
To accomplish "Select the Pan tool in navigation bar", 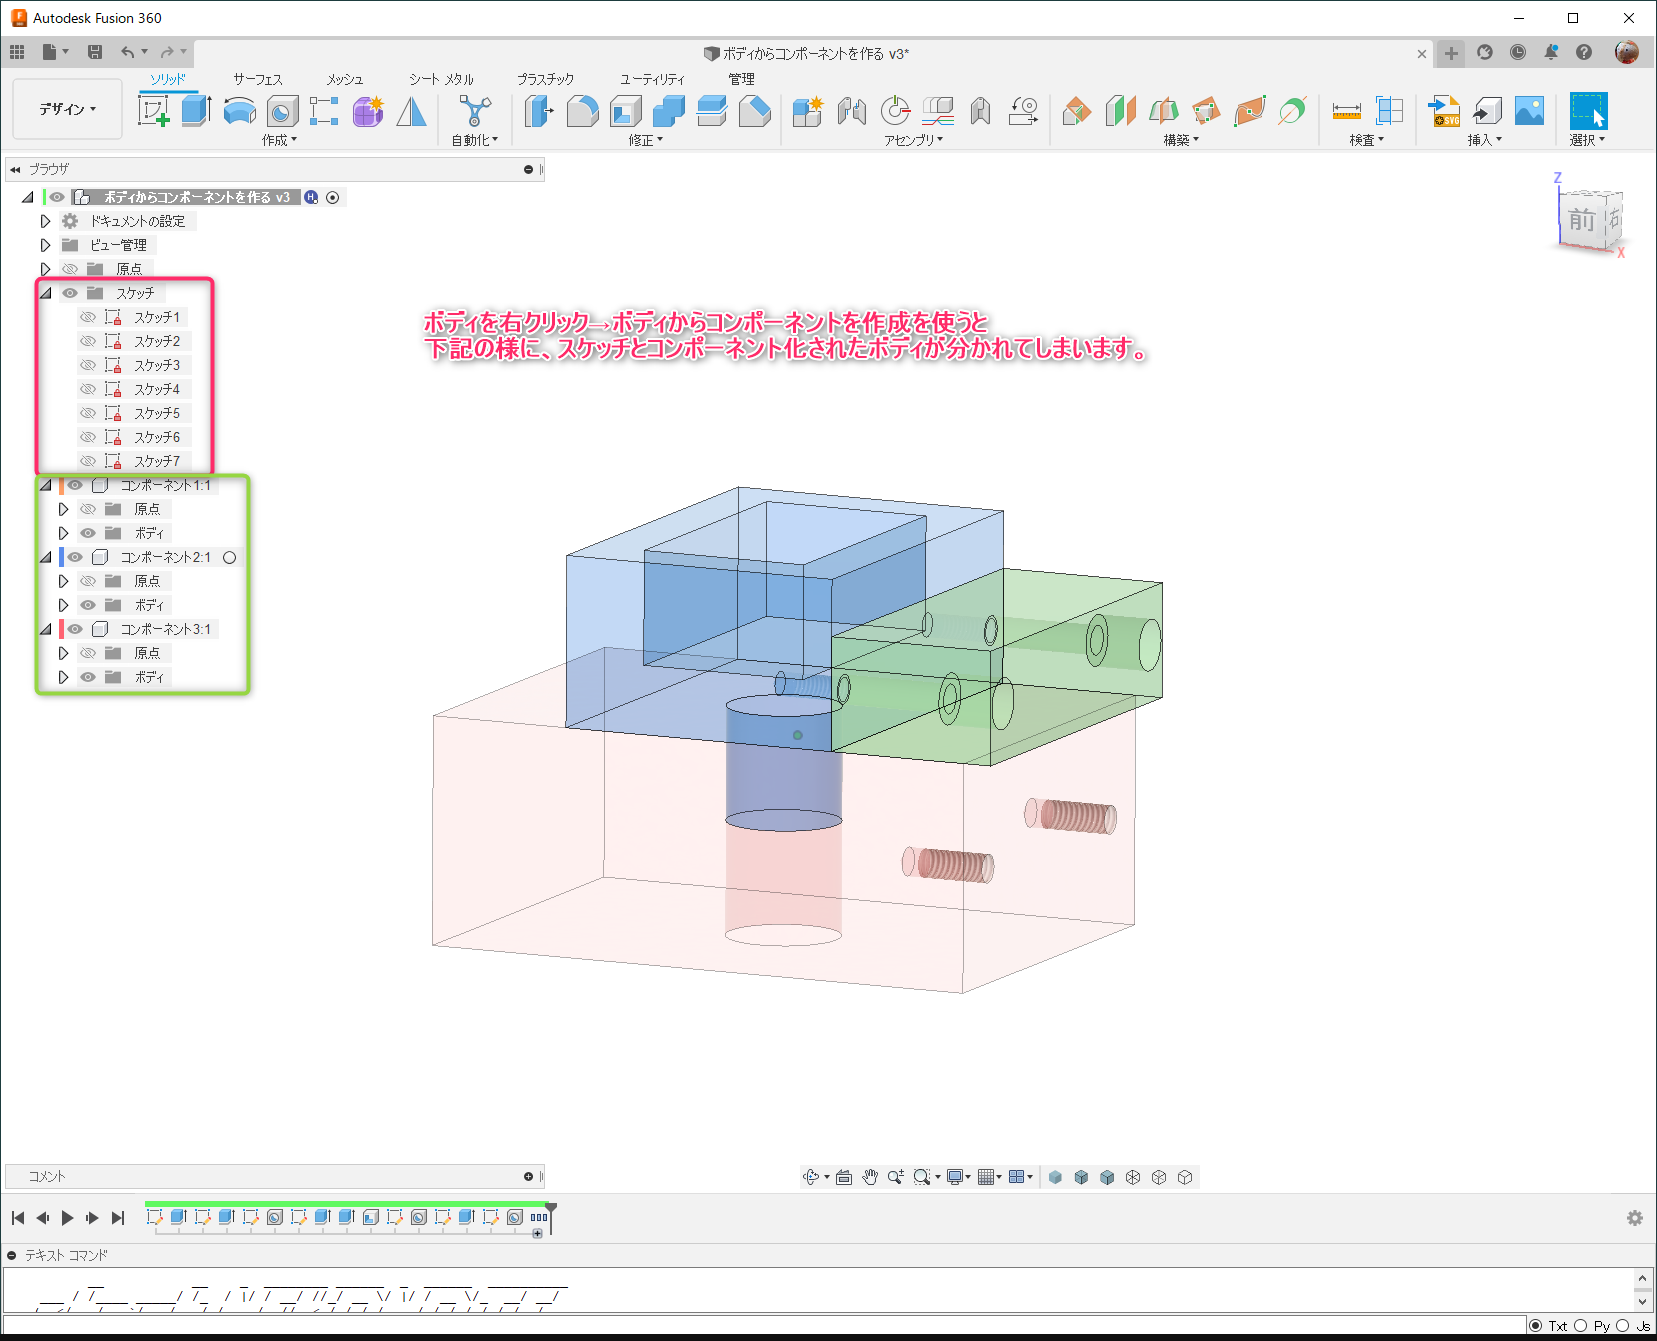I will (x=869, y=1177).
